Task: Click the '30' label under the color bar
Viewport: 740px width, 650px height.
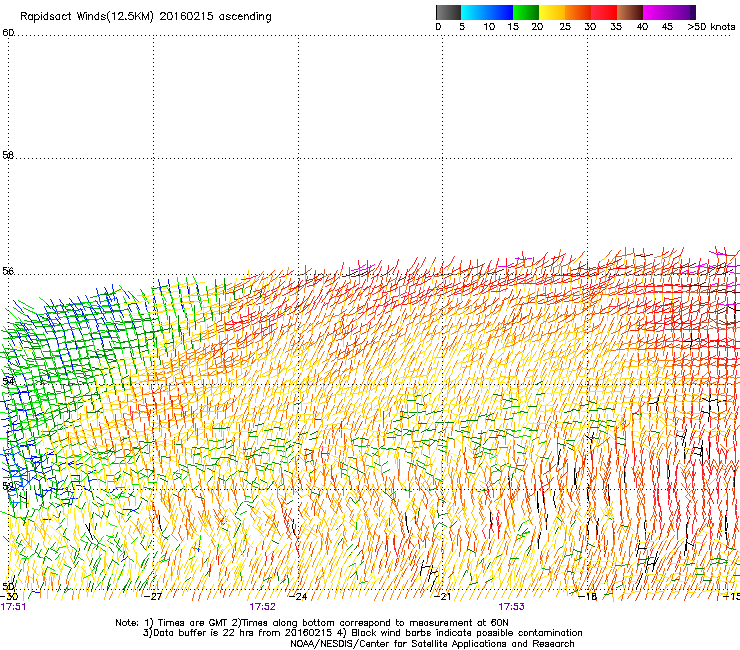Action: click(x=590, y=27)
